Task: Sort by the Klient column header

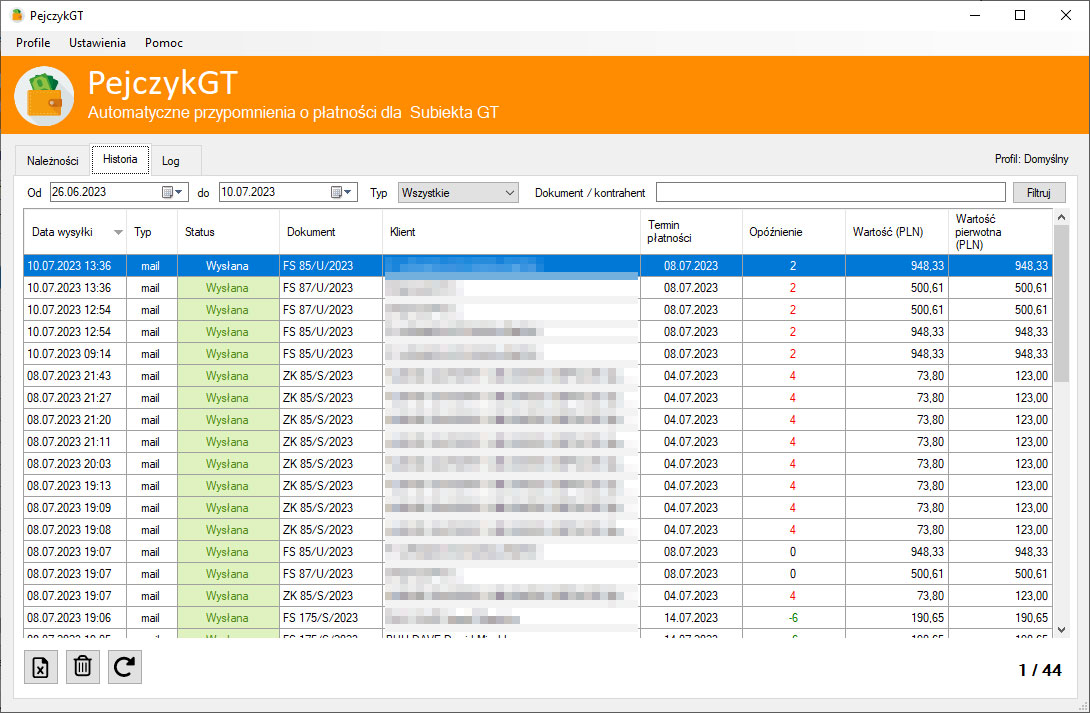Action: pyautogui.click(x=511, y=232)
